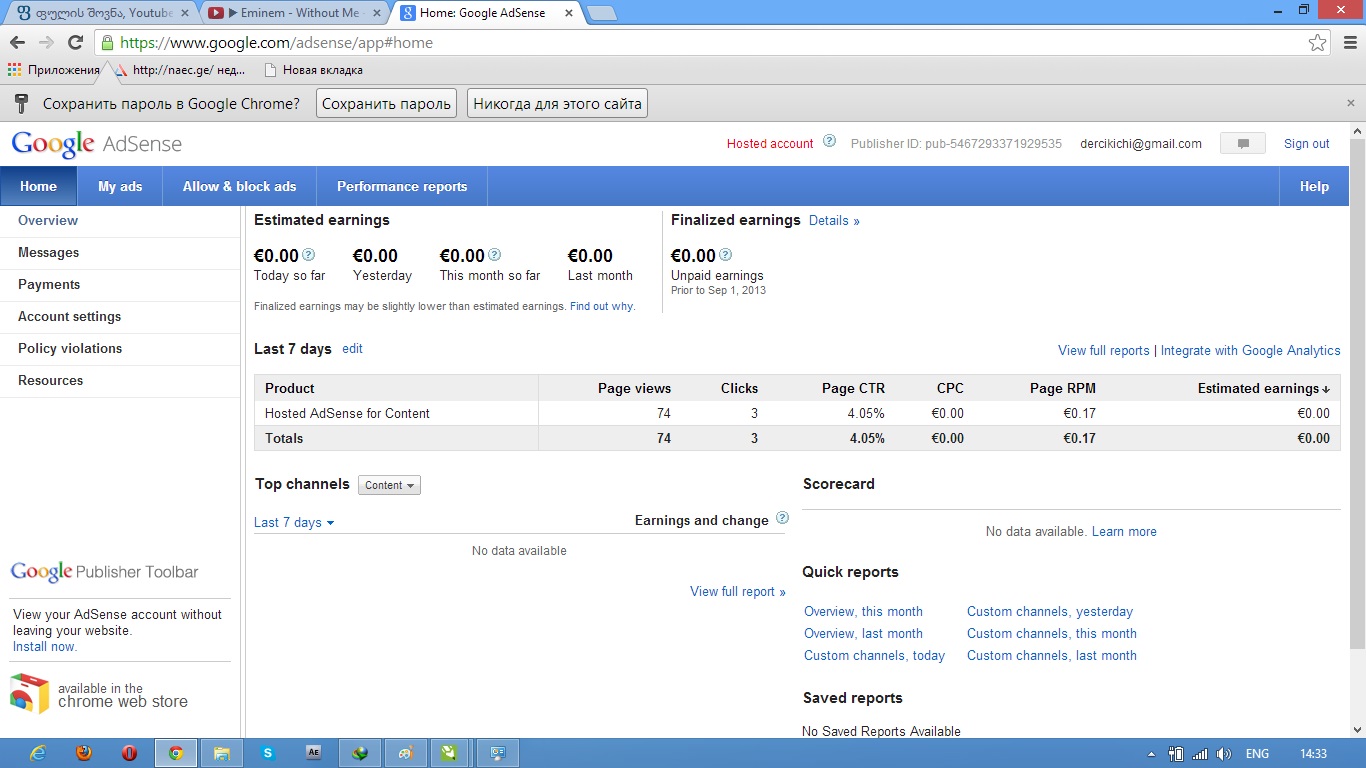Open File Explorer from the taskbar
The width and height of the screenshot is (1366, 768).
tap(221, 753)
